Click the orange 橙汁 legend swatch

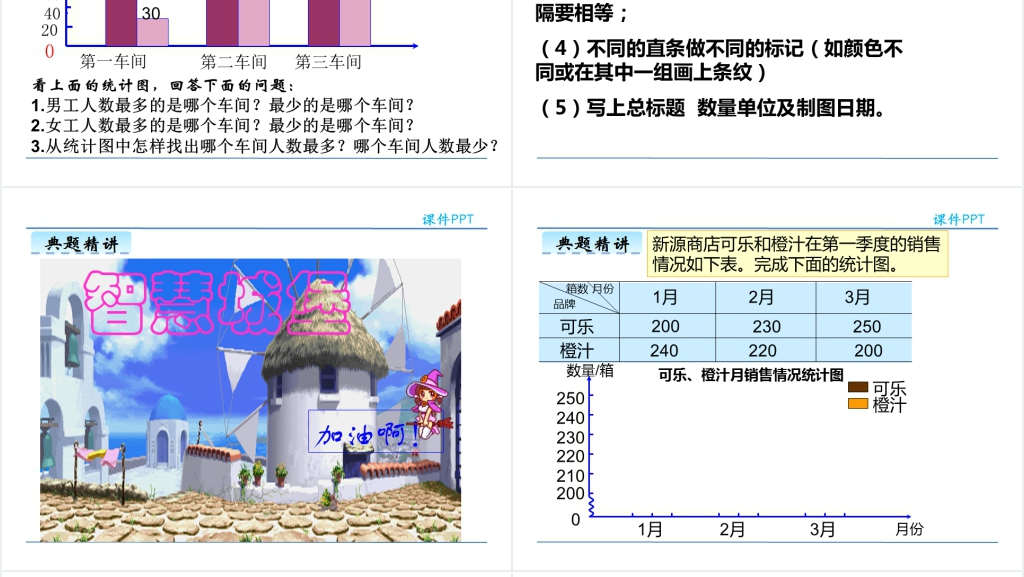(x=857, y=403)
